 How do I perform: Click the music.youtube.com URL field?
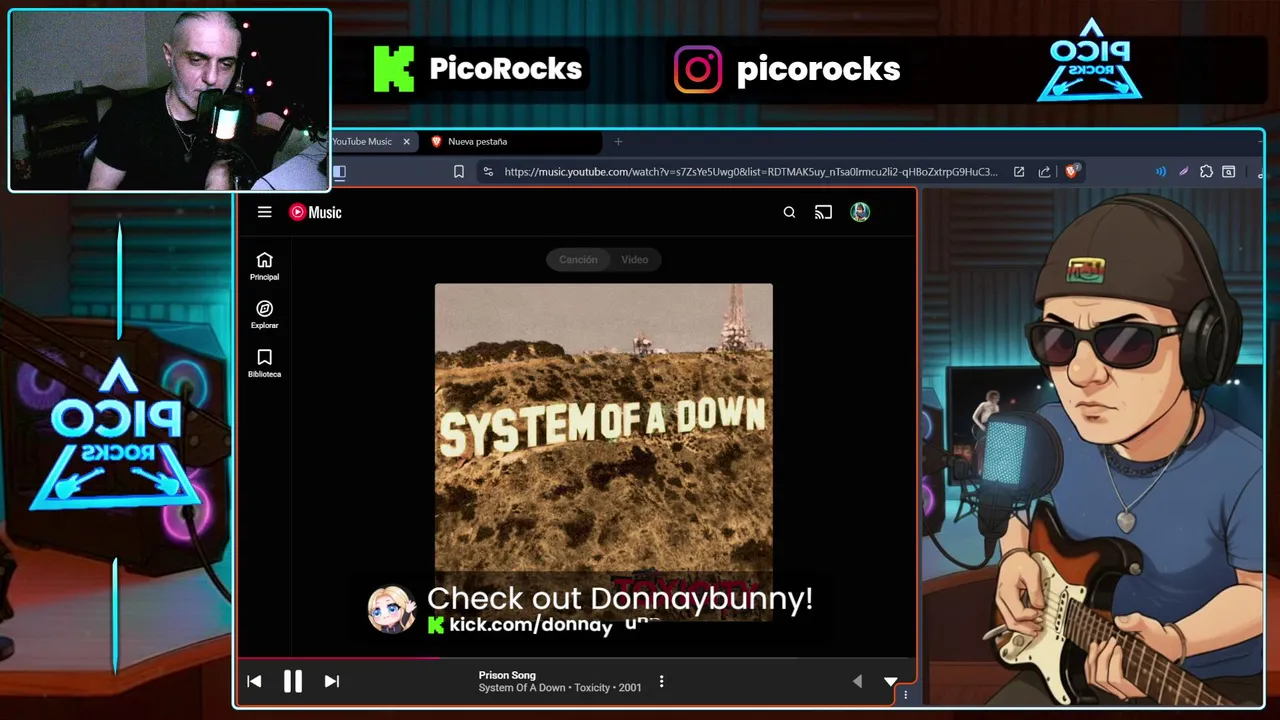pos(751,172)
